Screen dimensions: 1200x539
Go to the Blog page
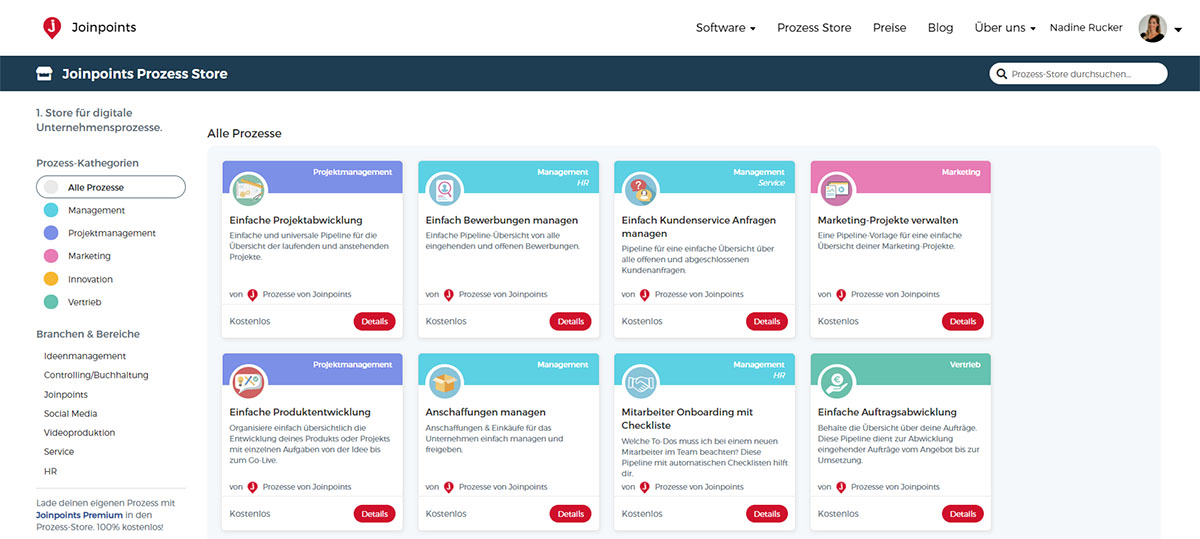point(940,28)
